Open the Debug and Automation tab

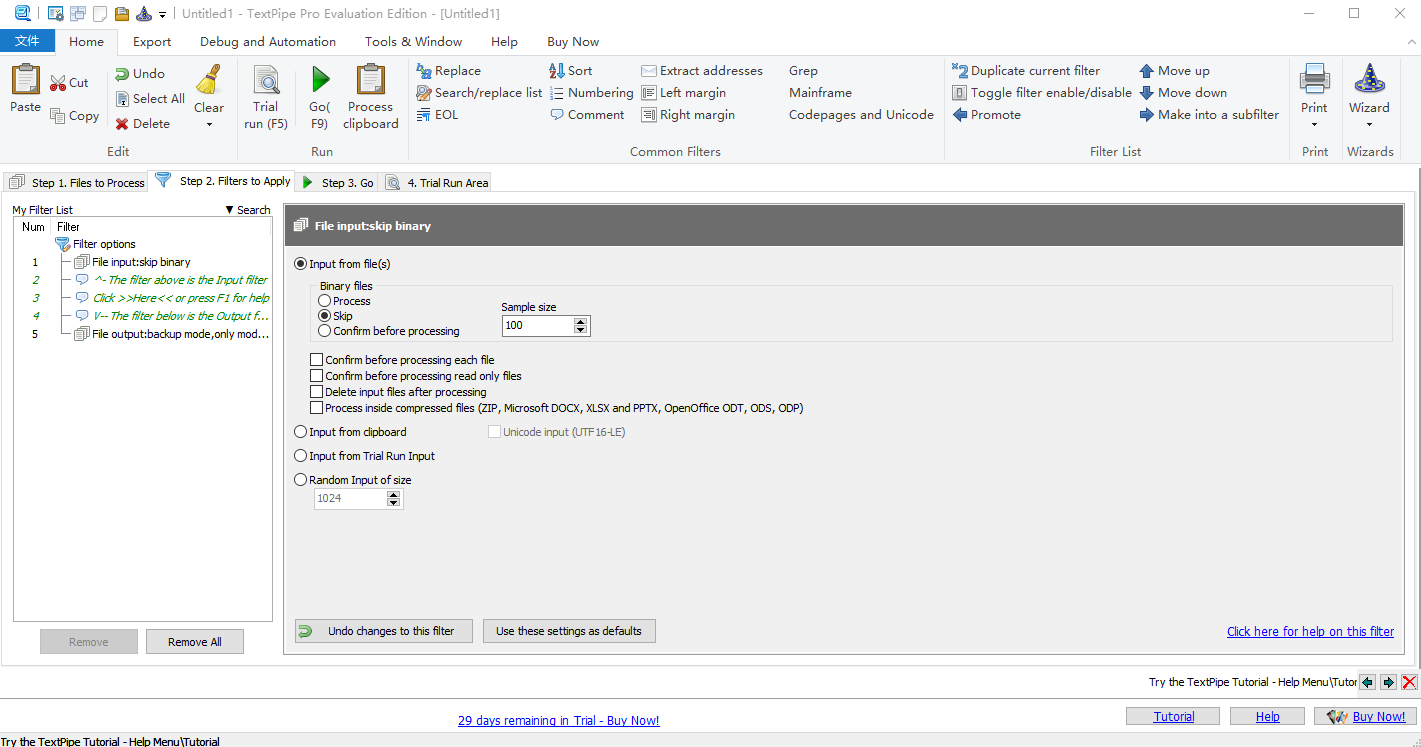click(268, 42)
